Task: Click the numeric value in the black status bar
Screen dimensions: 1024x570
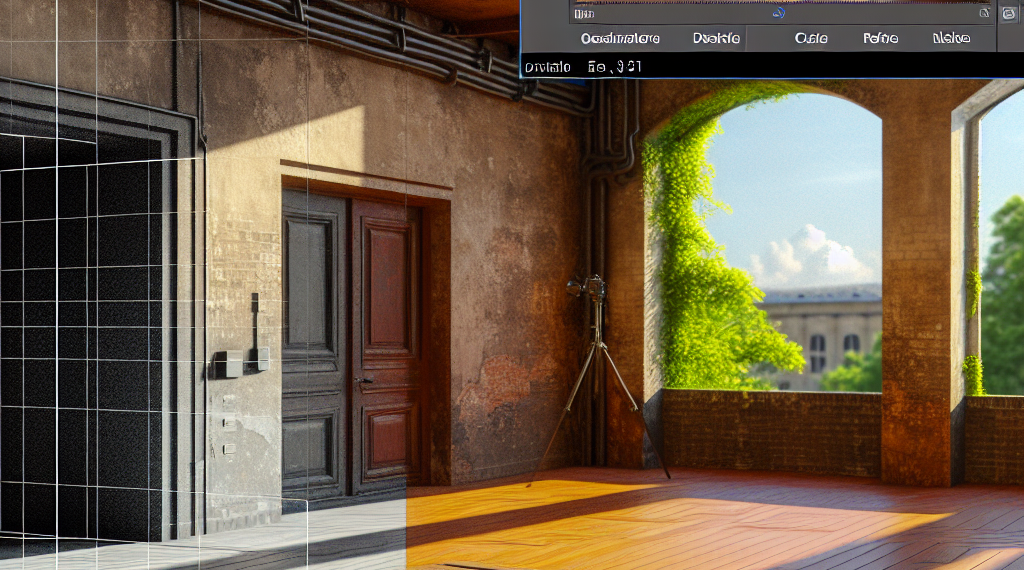Action: [x=615, y=67]
